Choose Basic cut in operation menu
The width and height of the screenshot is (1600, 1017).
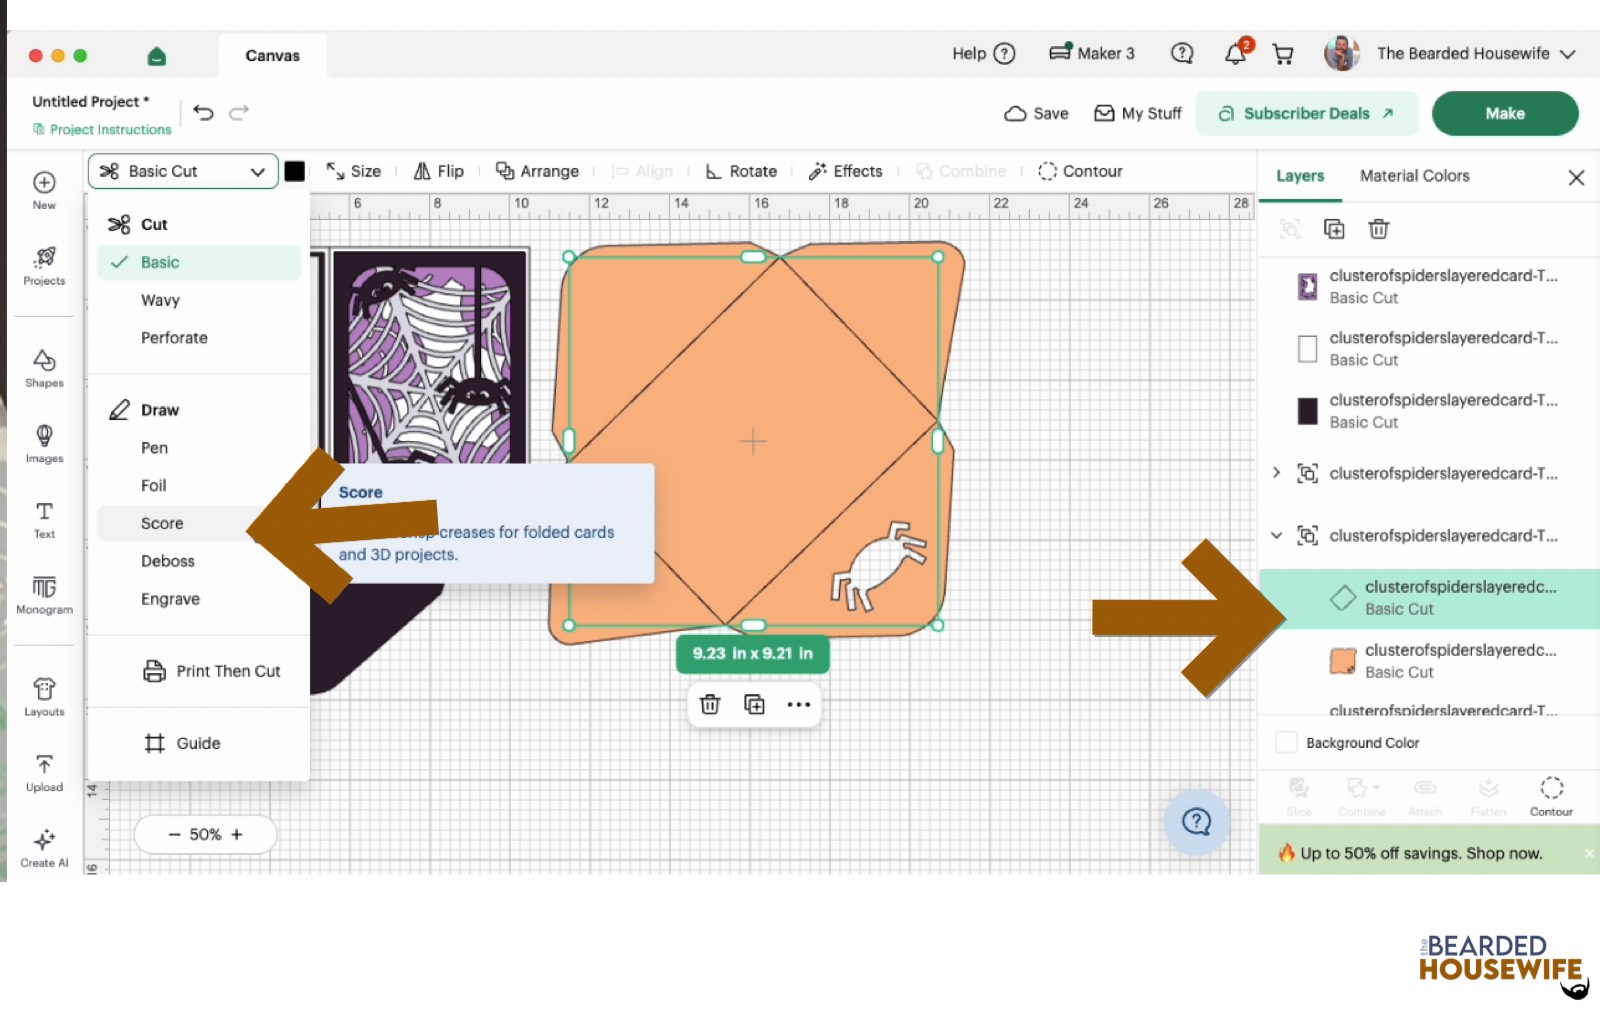click(x=198, y=262)
